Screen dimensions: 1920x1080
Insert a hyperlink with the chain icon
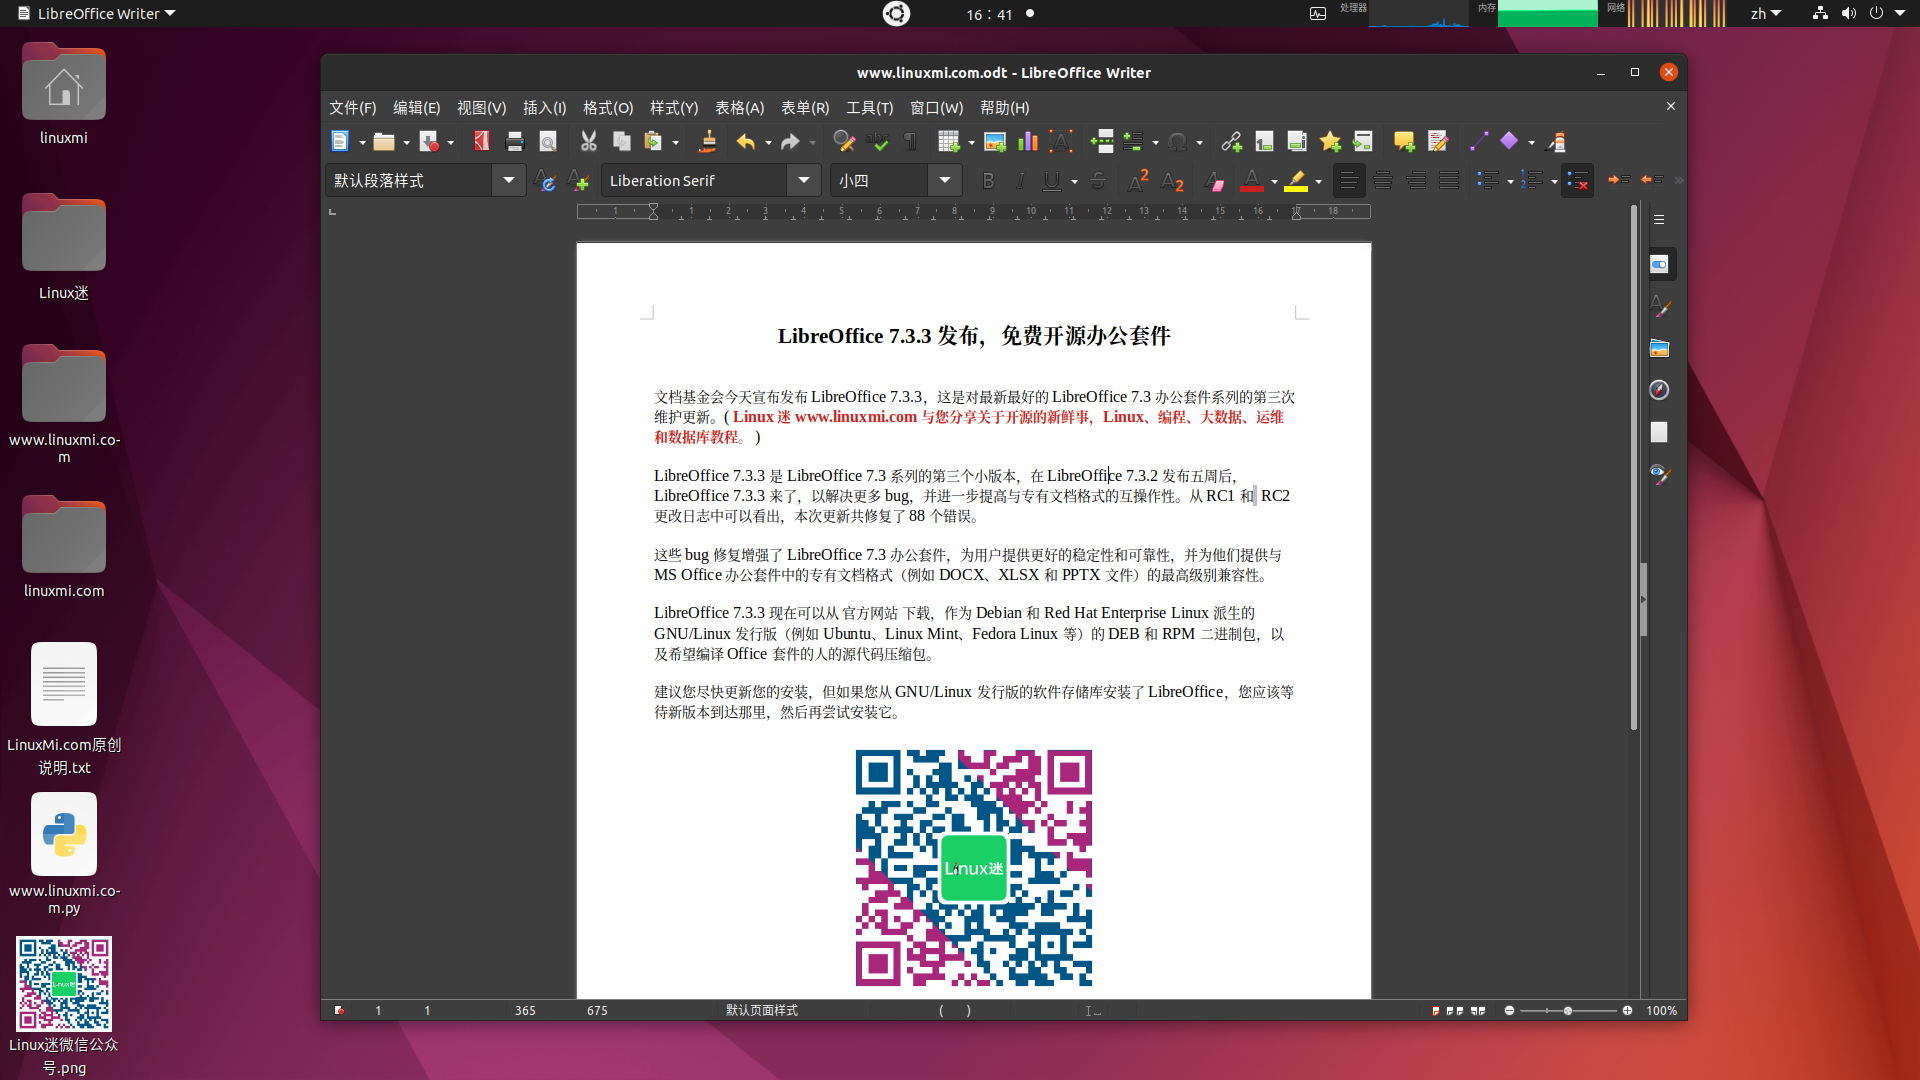click(1232, 142)
